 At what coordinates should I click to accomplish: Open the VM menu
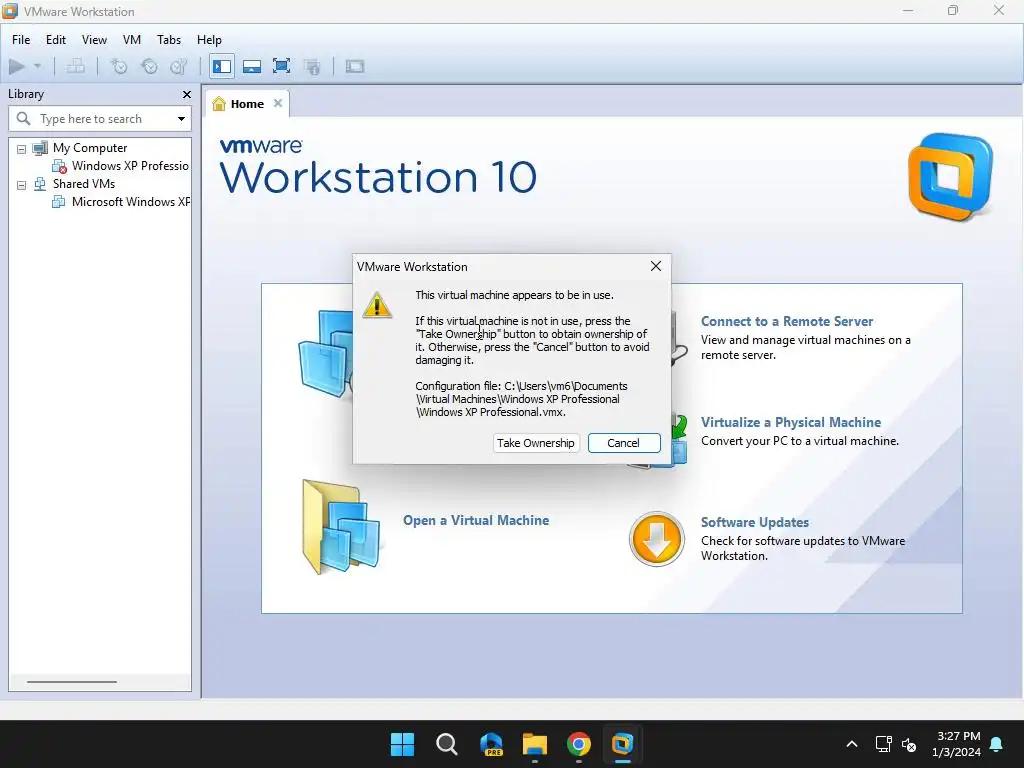(132, 40)
